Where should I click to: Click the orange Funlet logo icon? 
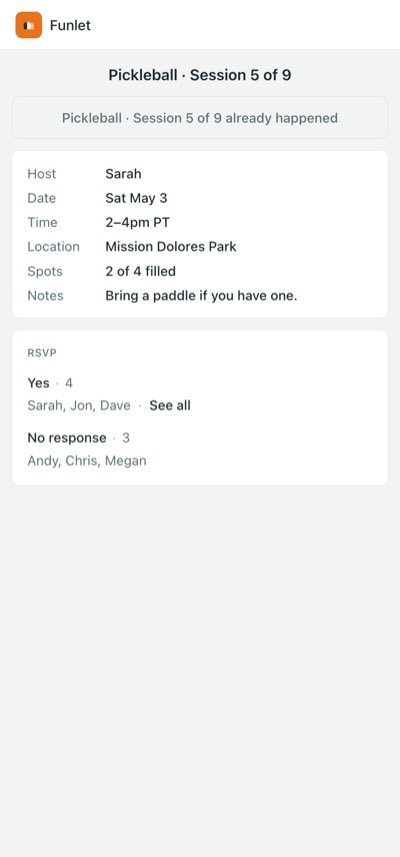[x=28, y=25]
